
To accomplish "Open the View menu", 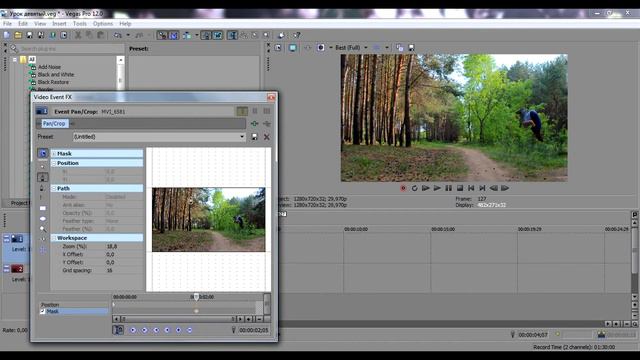I will [40, 24].
